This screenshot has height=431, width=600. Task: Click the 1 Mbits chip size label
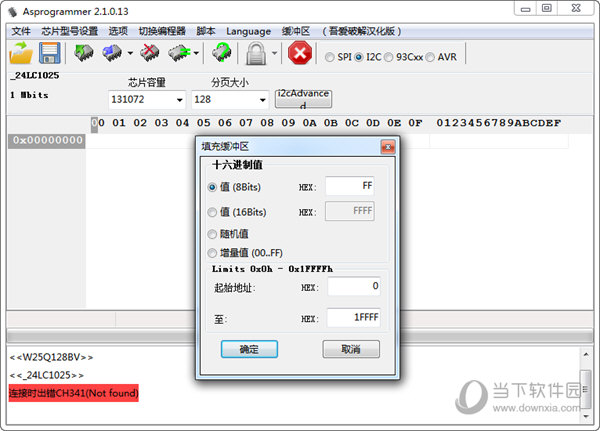(29, 95)
